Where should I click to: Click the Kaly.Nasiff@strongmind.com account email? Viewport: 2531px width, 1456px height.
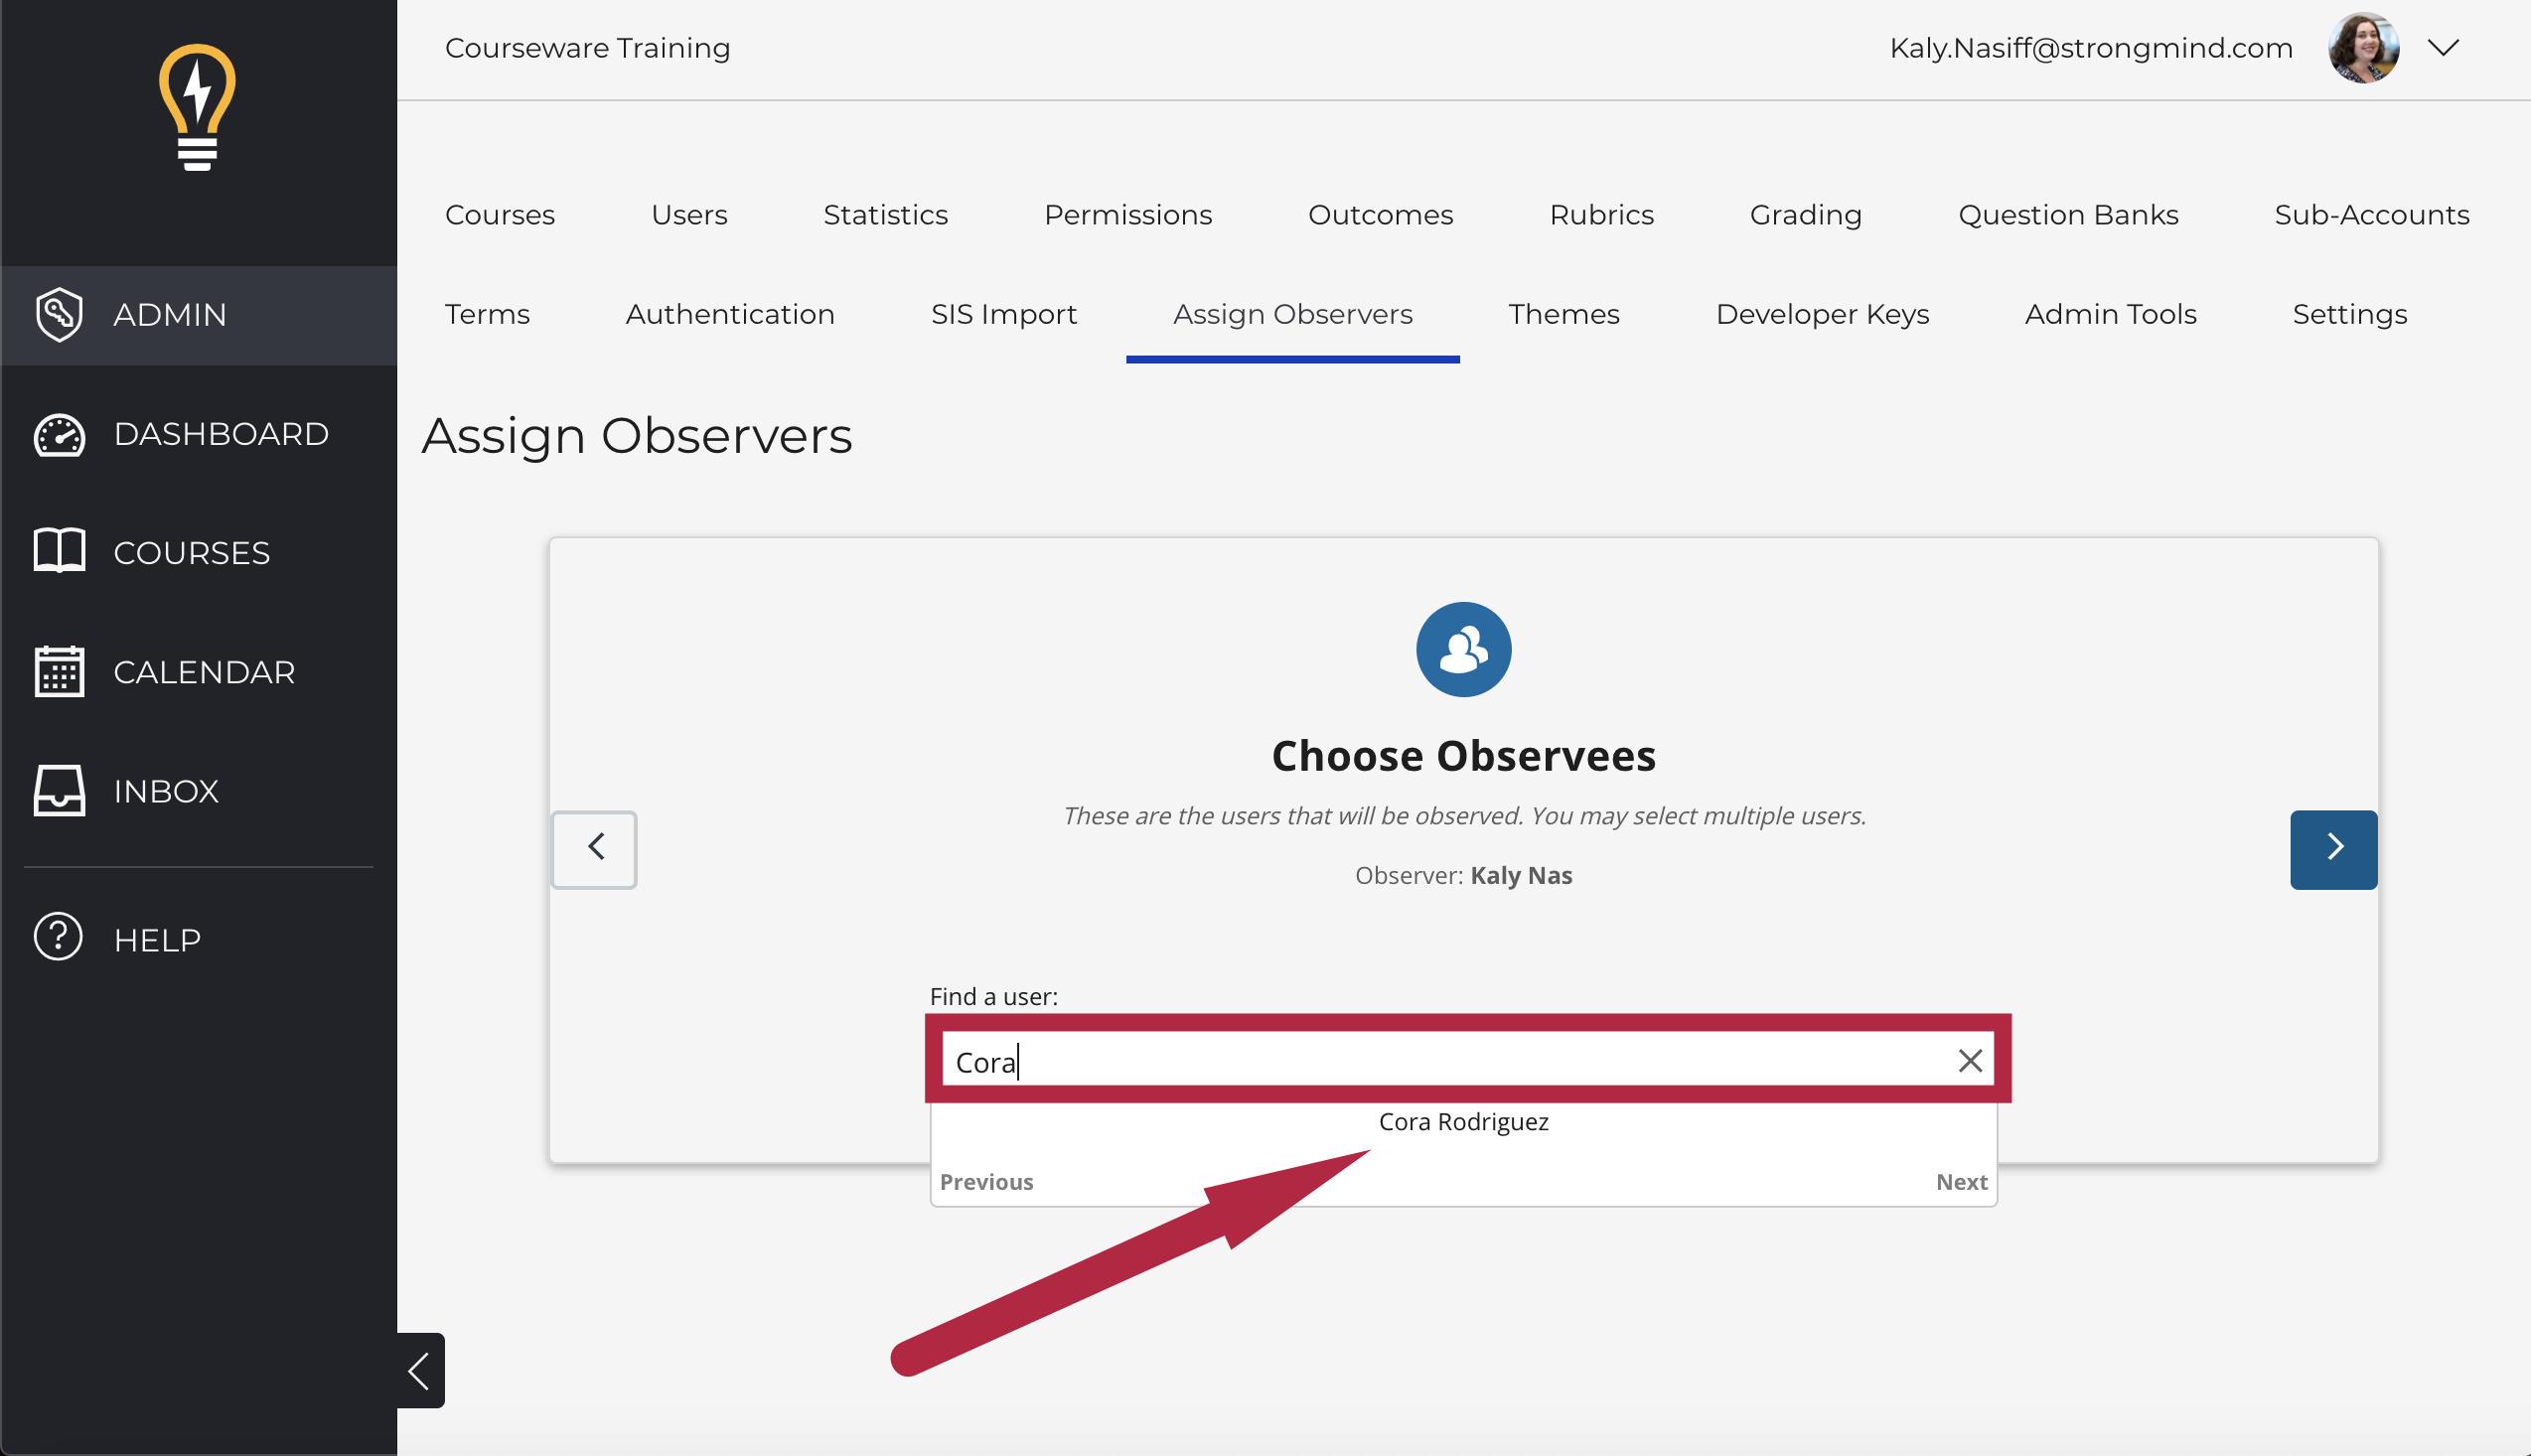coord(2091,47)
